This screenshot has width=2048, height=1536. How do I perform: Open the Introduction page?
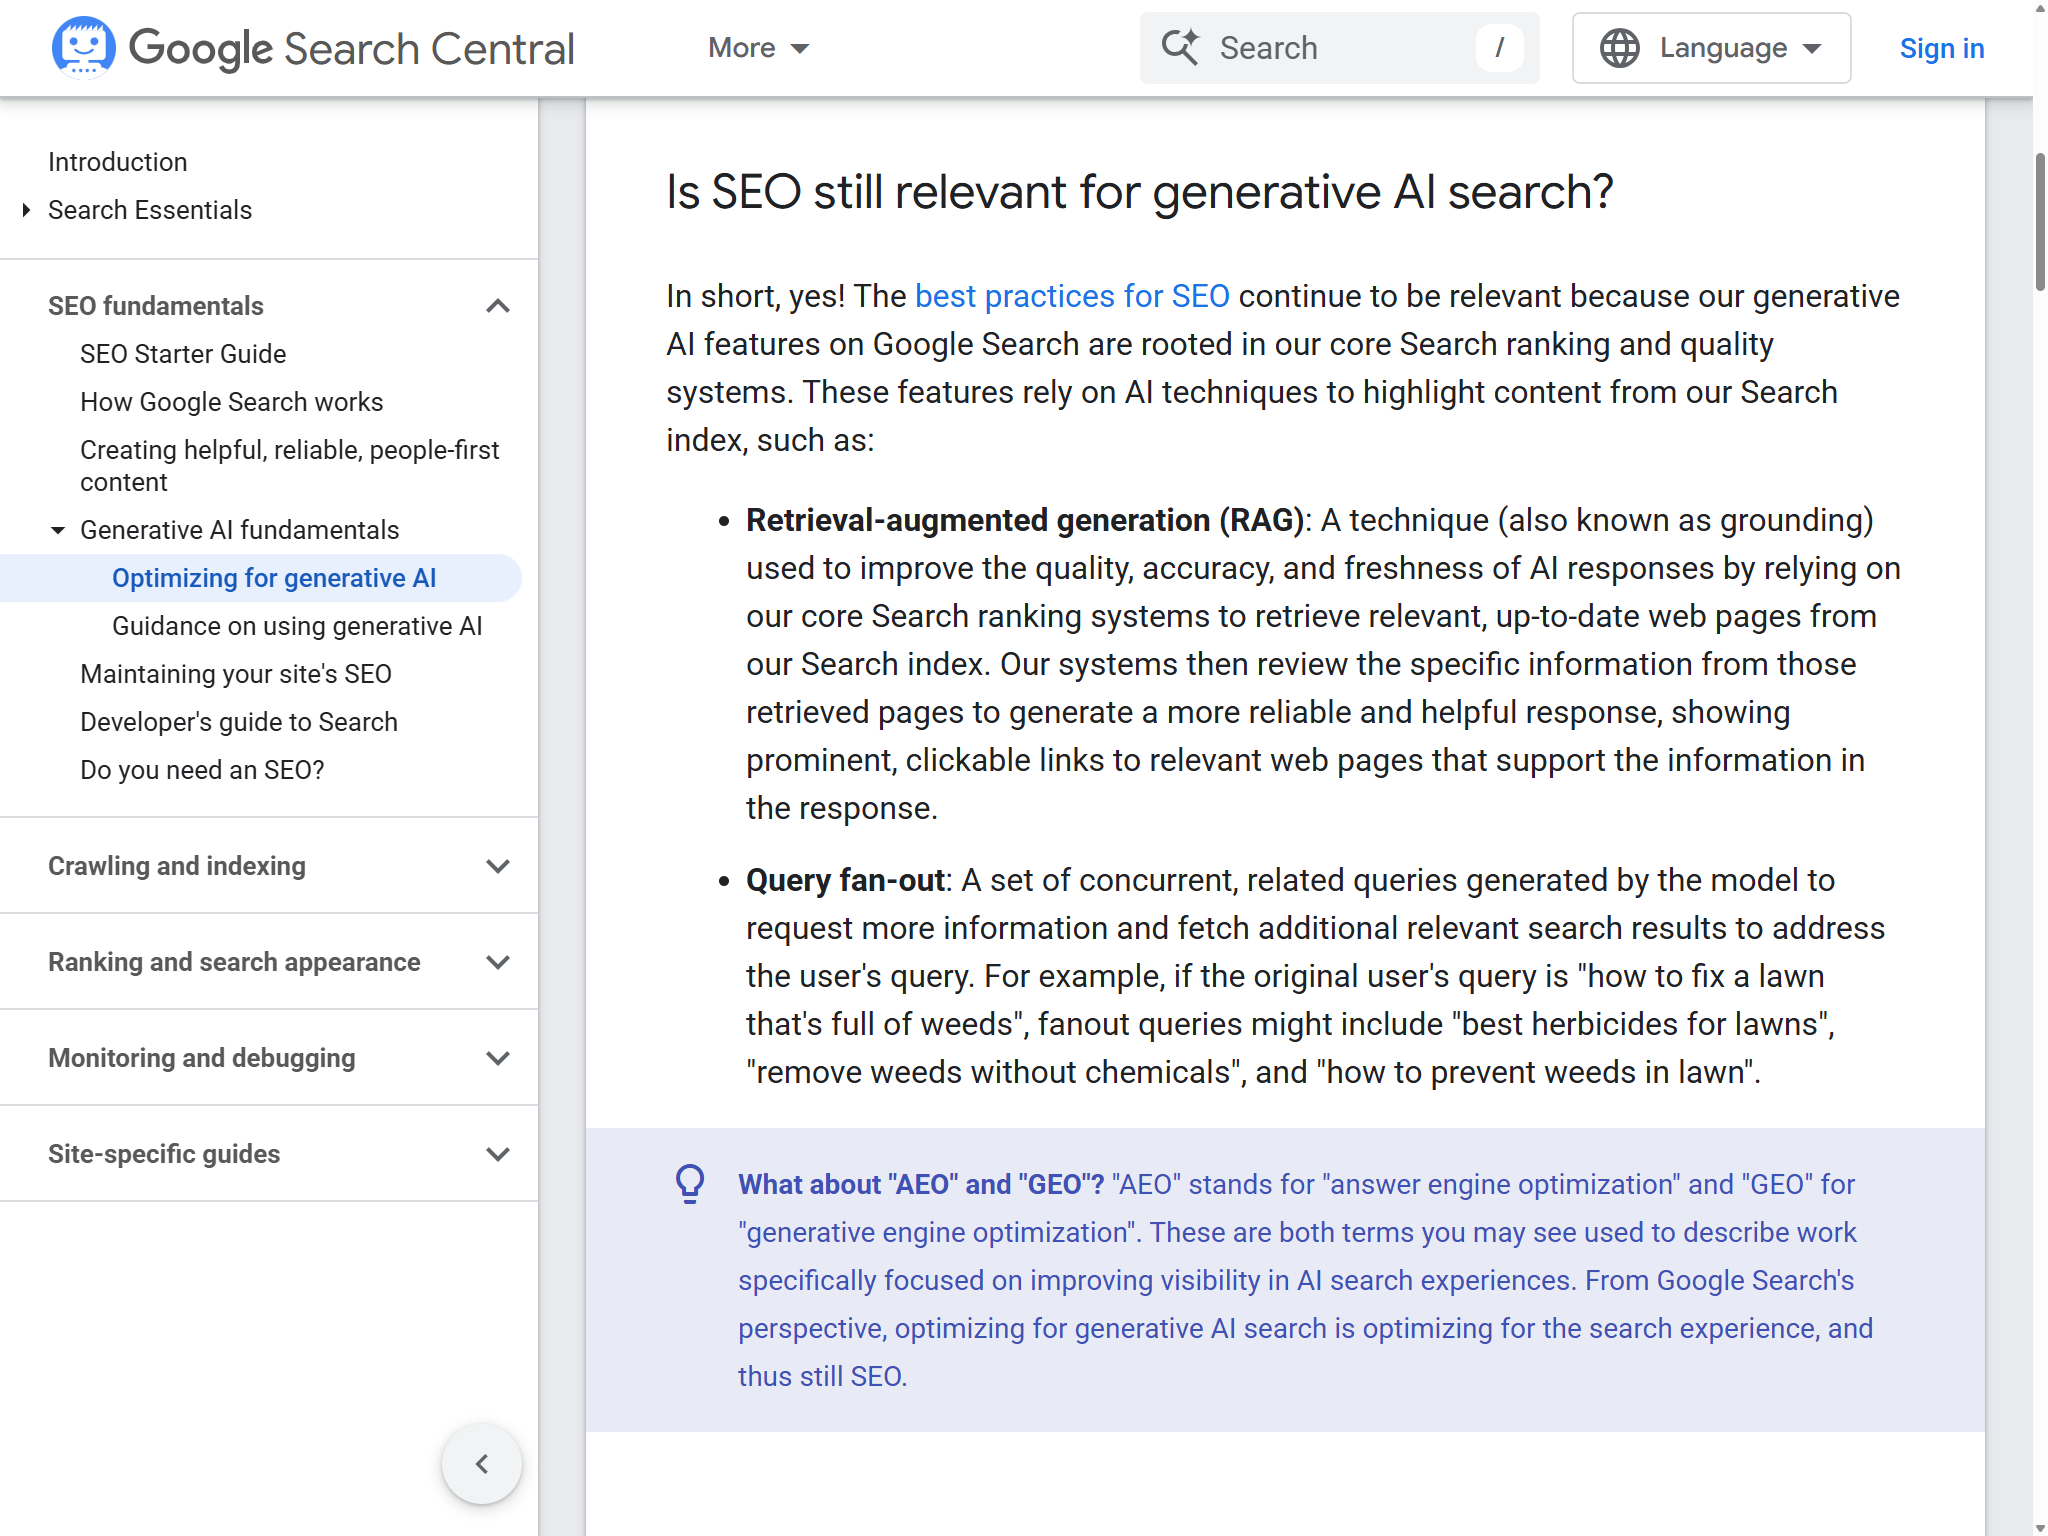tap(117, 162)
